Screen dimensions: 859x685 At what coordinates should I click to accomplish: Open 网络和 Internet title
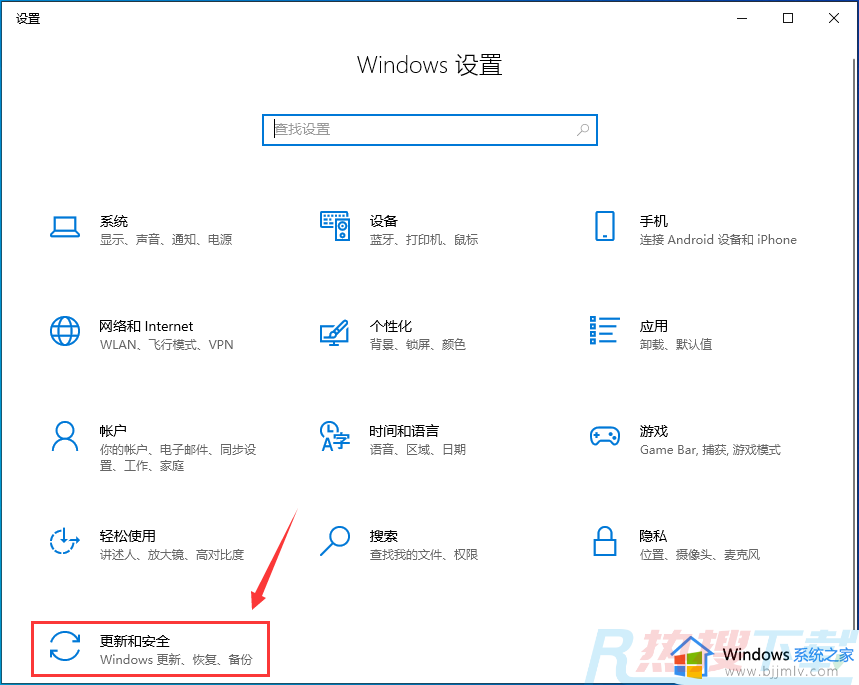pos(146,327)
